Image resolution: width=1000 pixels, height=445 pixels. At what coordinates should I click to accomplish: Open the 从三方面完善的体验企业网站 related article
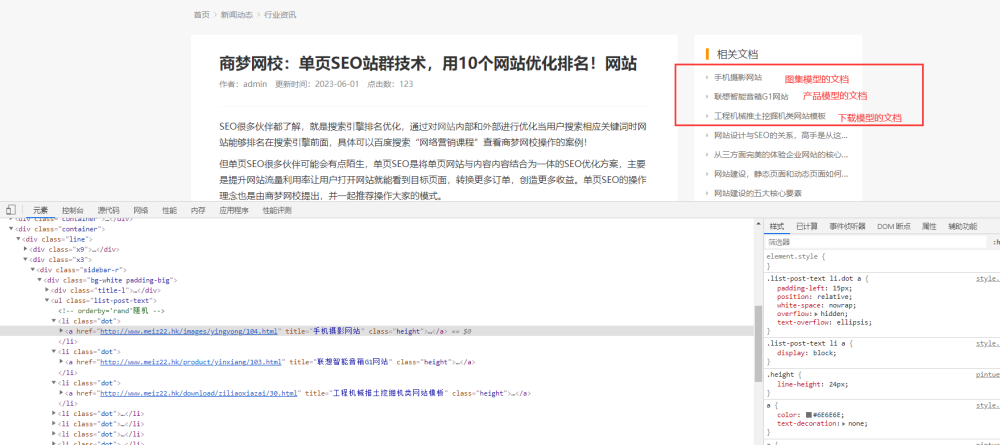[x=781, y=154]
